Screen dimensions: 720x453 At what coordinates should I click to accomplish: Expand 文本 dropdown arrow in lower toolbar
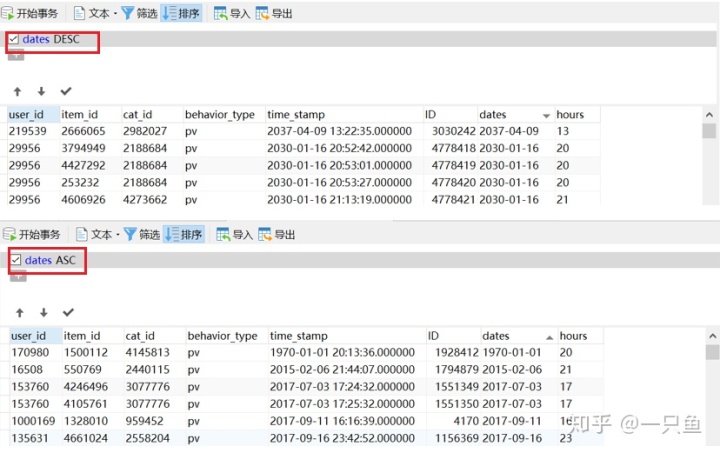[118, 235]
